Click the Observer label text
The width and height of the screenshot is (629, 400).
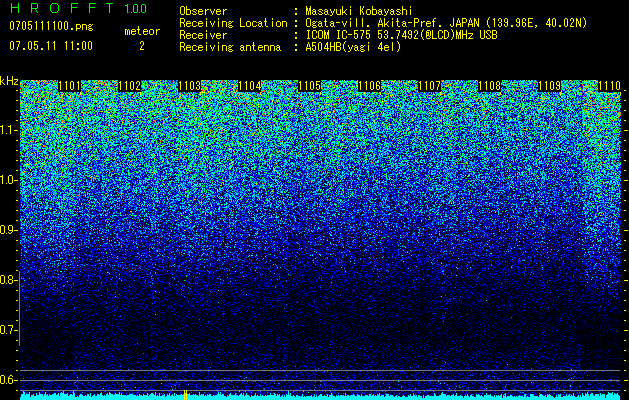[x=203, y=12]
